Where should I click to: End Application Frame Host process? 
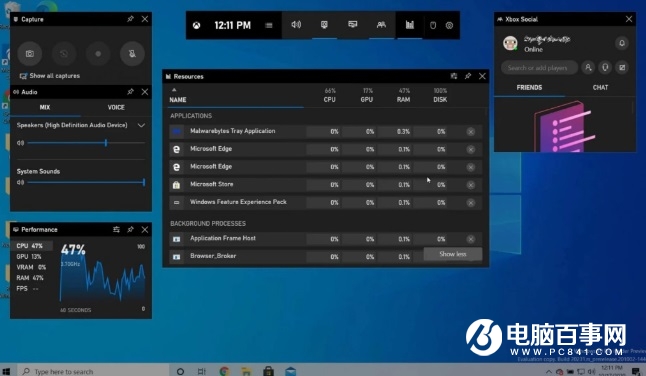click(x=470, y=239)
